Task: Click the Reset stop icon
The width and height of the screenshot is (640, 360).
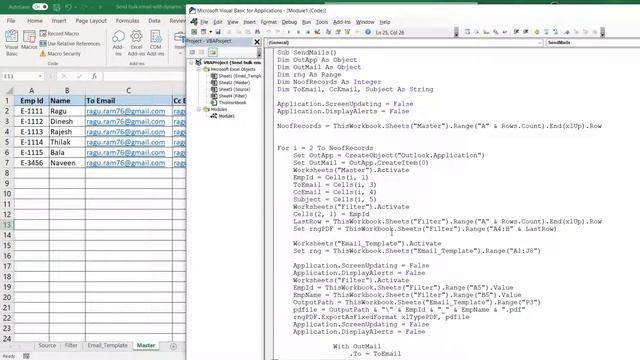Action: pyautogui.click(x=308, y=32)
